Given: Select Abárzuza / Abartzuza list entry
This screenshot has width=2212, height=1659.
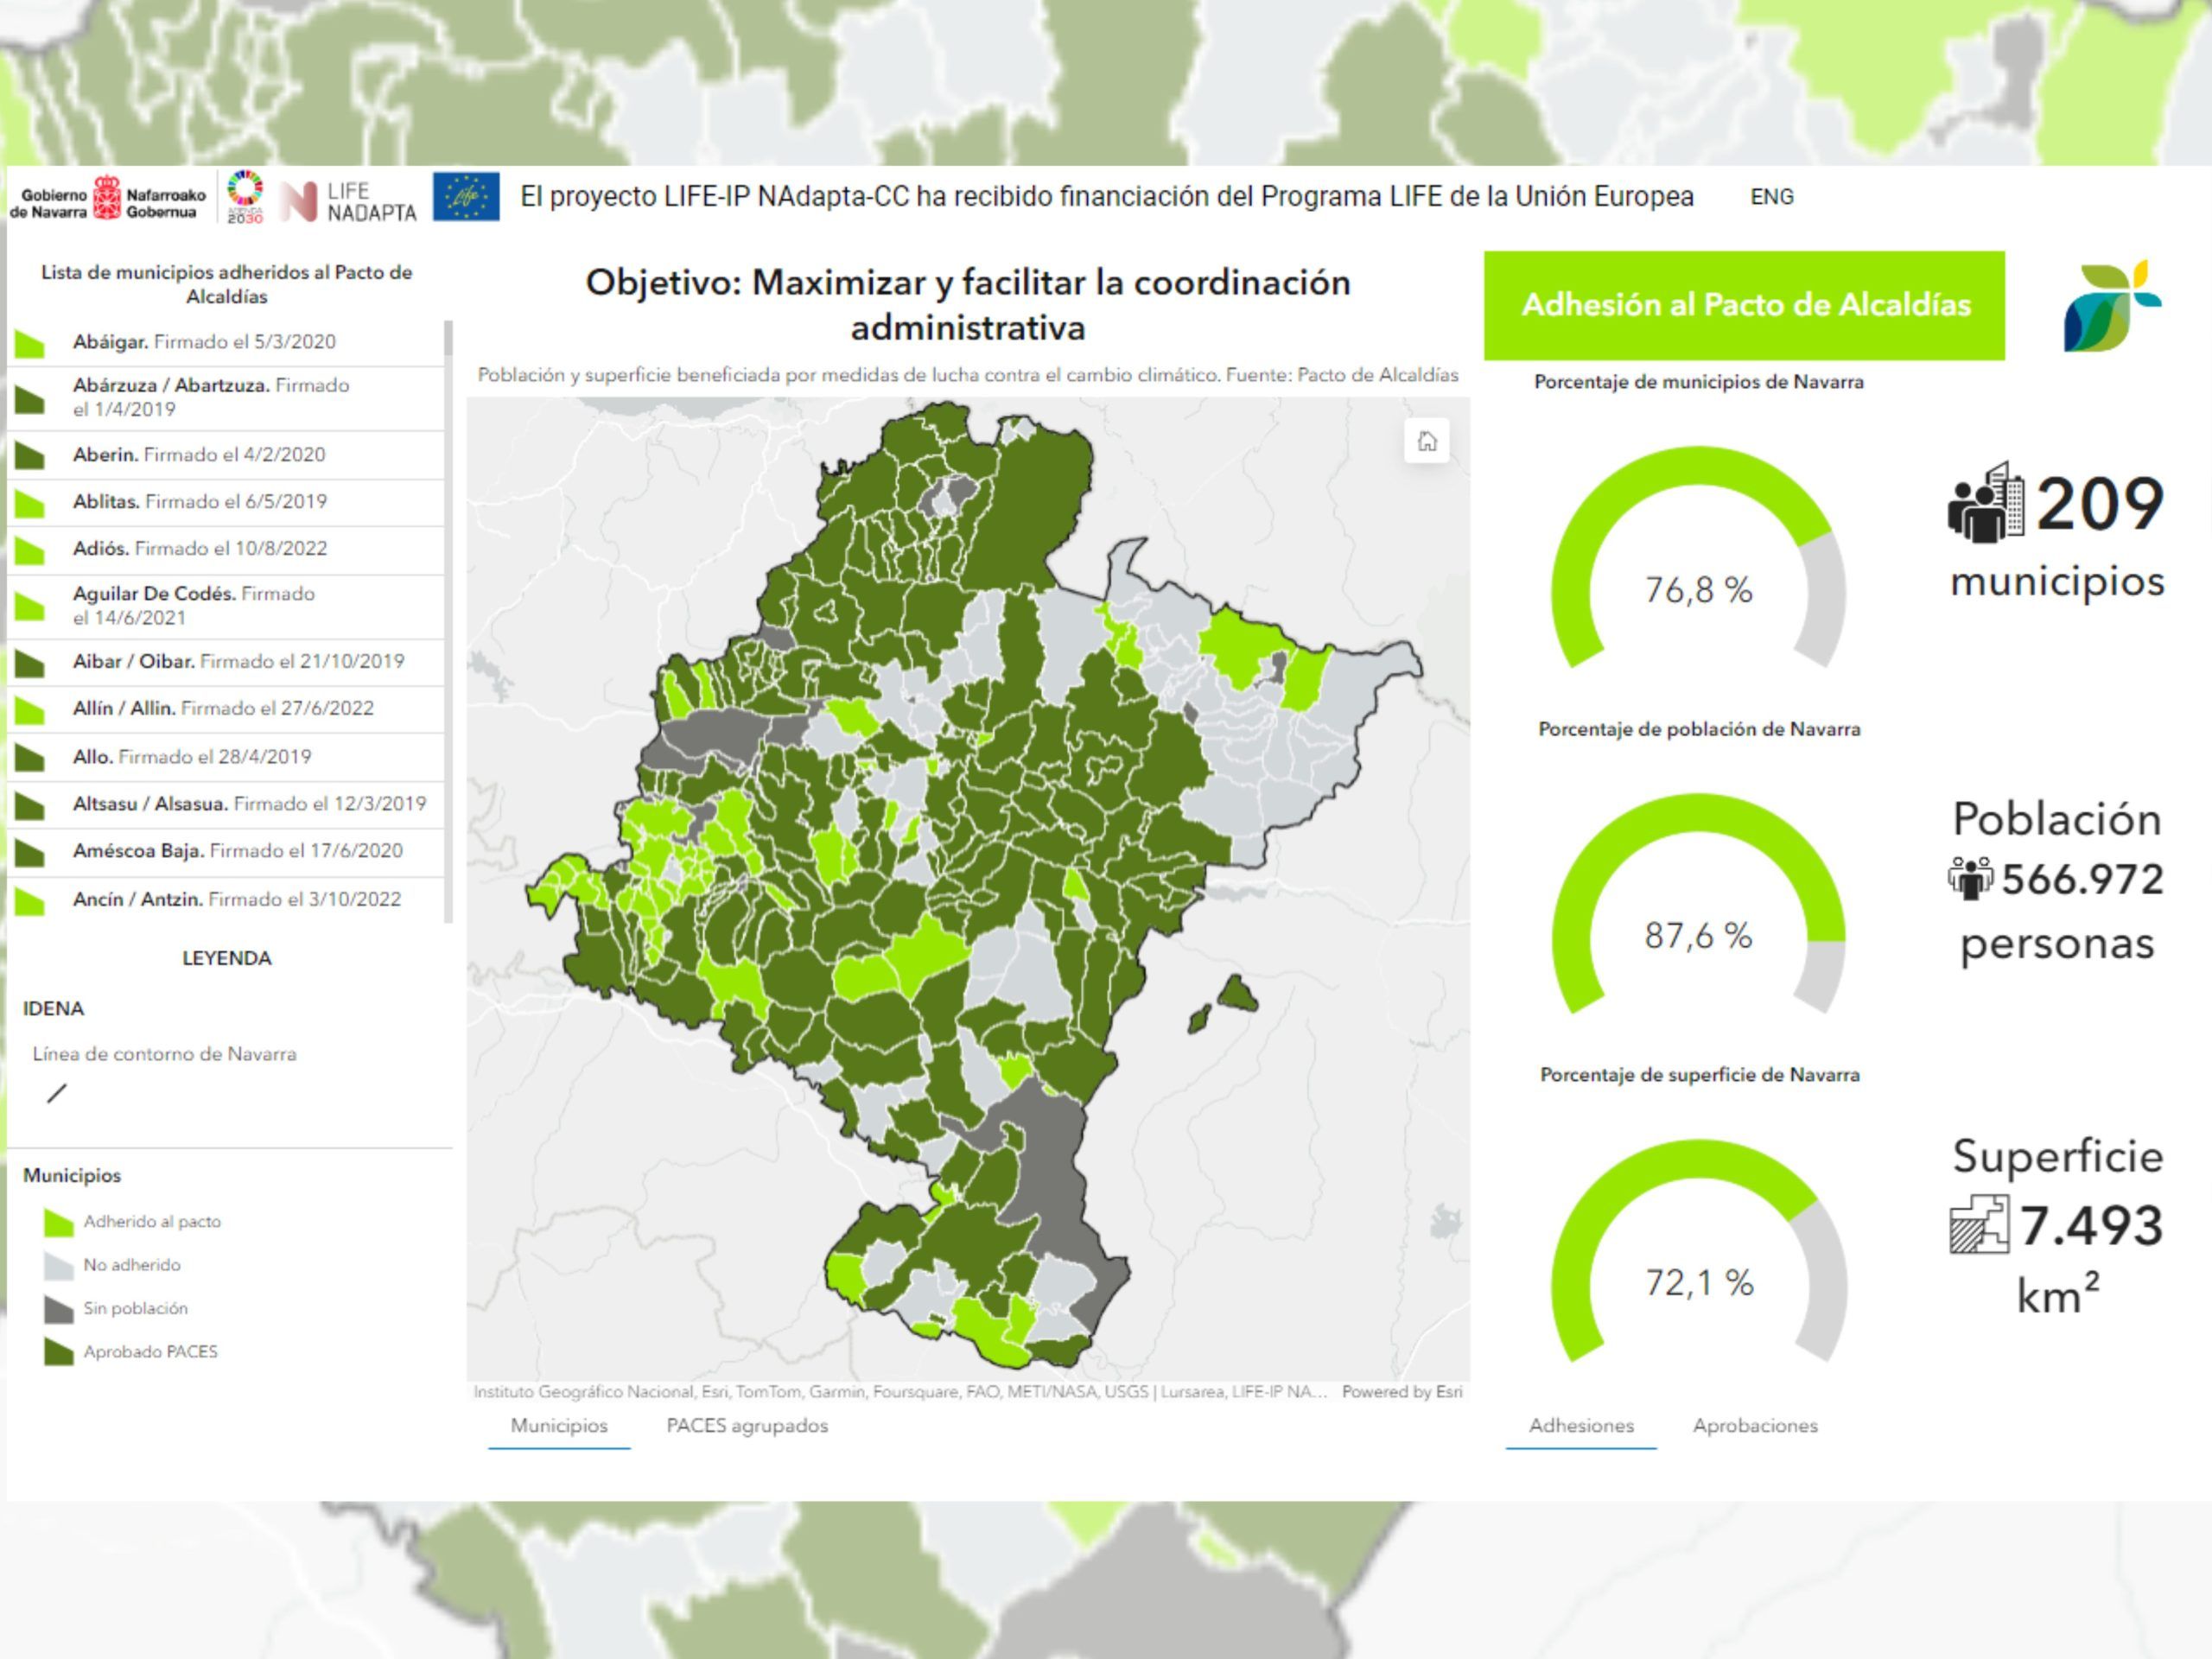Looking at the screenshot, I should click(226, 398).
